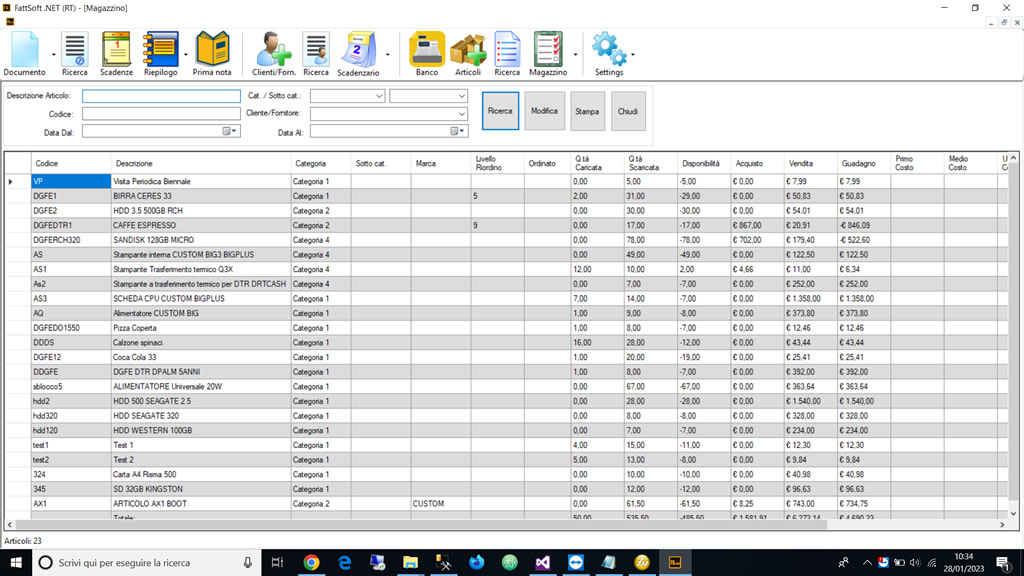The height and width of the screenshot is (576, 1024).
Task: Click the first Ricerca icon next to Documento
Action: (74, 54)
